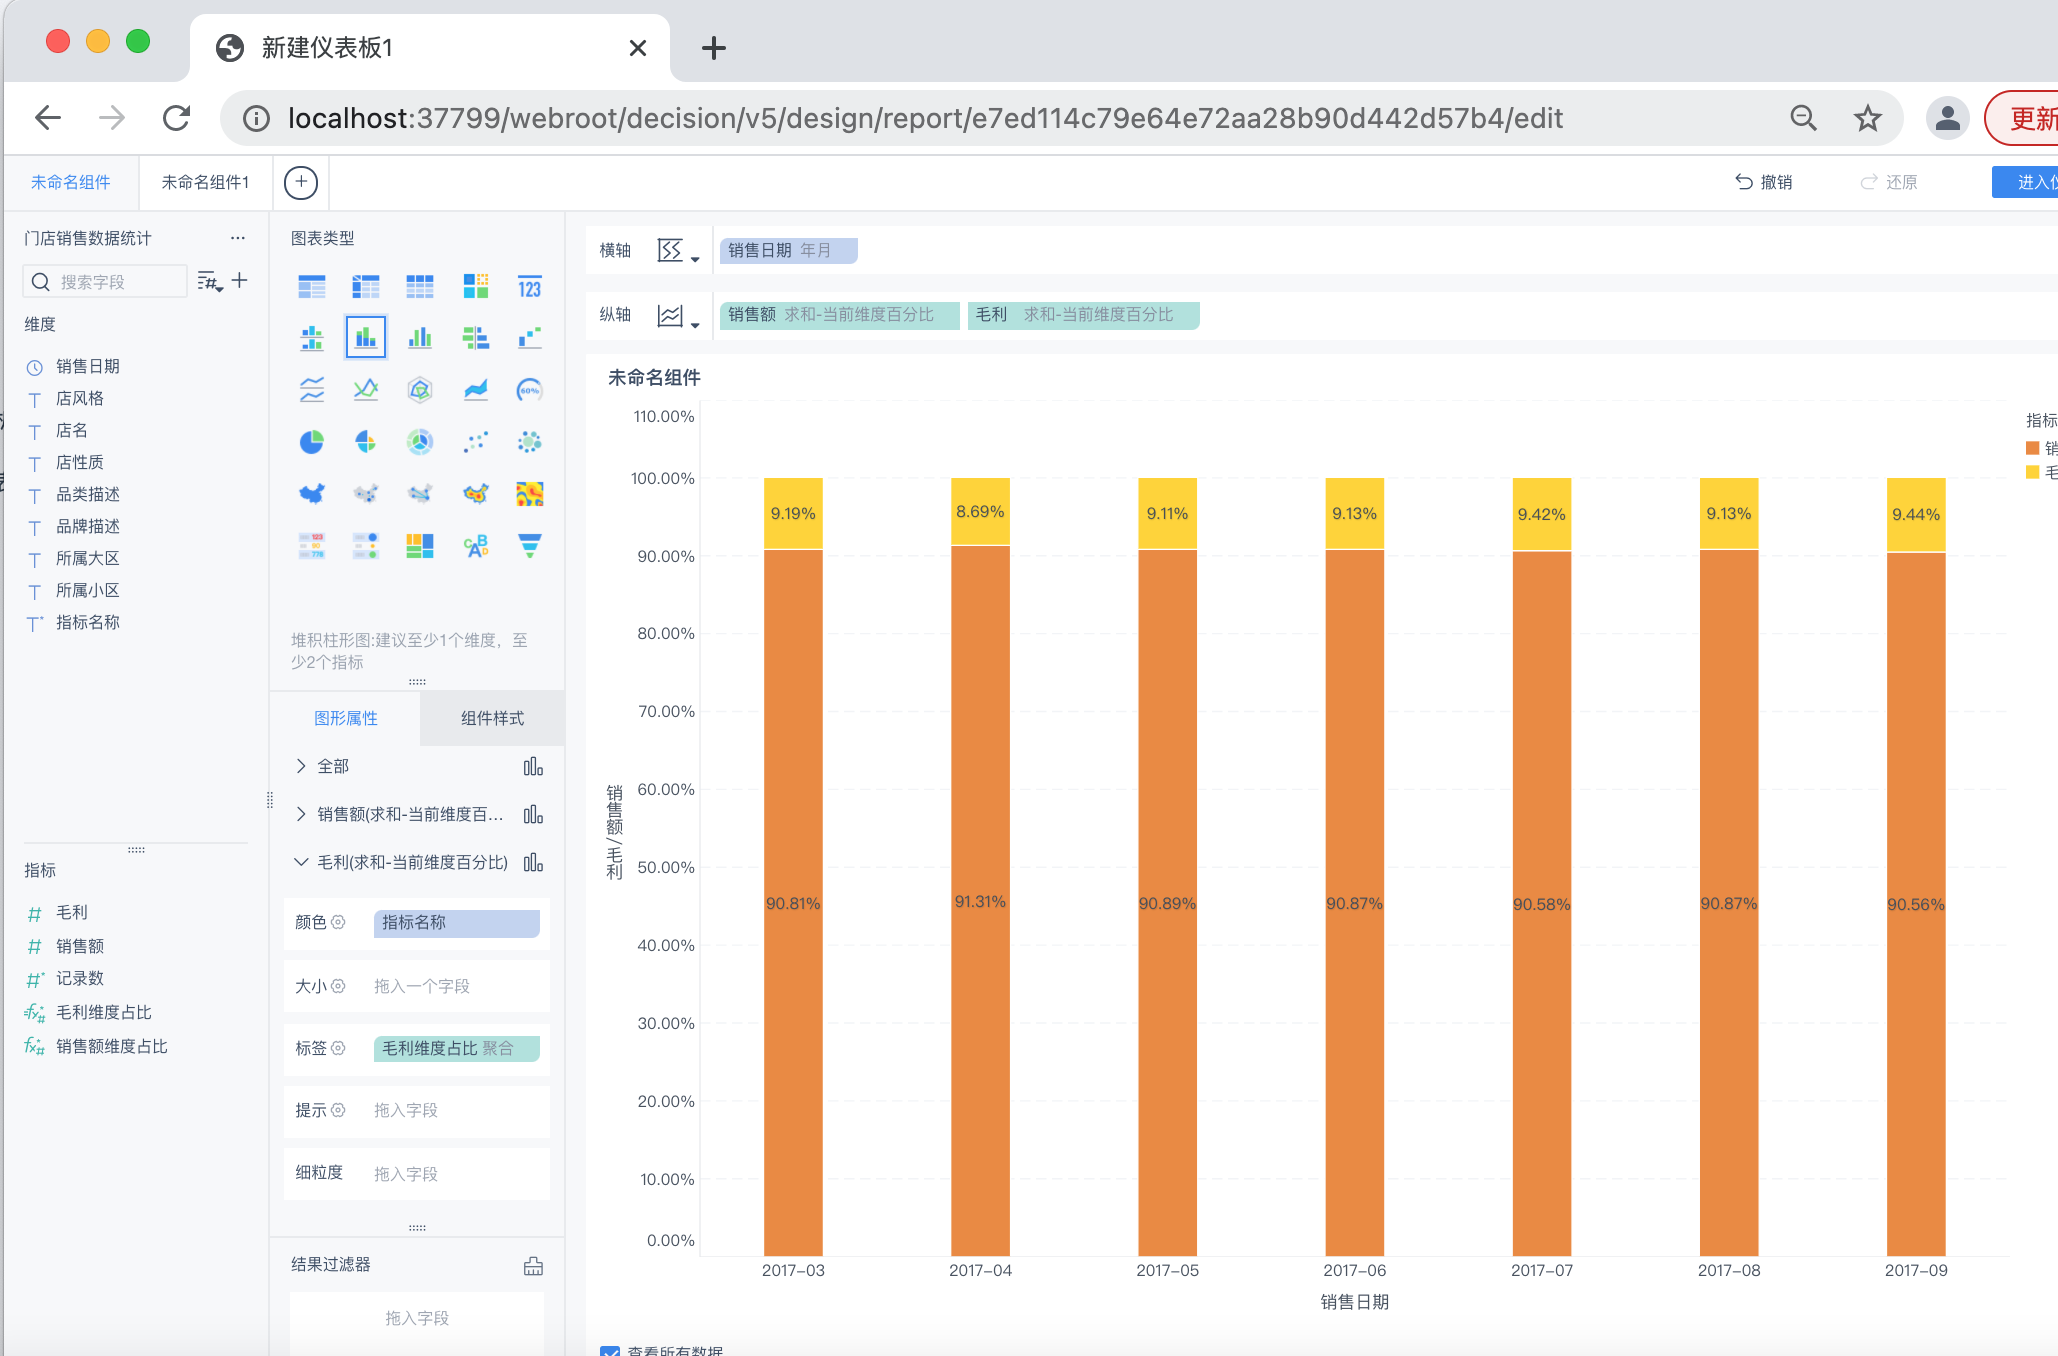Select the 店风格 dimension field
Image resolution: width=2058 pixels, height=1356 pixels.
pyautogui.click(x=80, y=398)
